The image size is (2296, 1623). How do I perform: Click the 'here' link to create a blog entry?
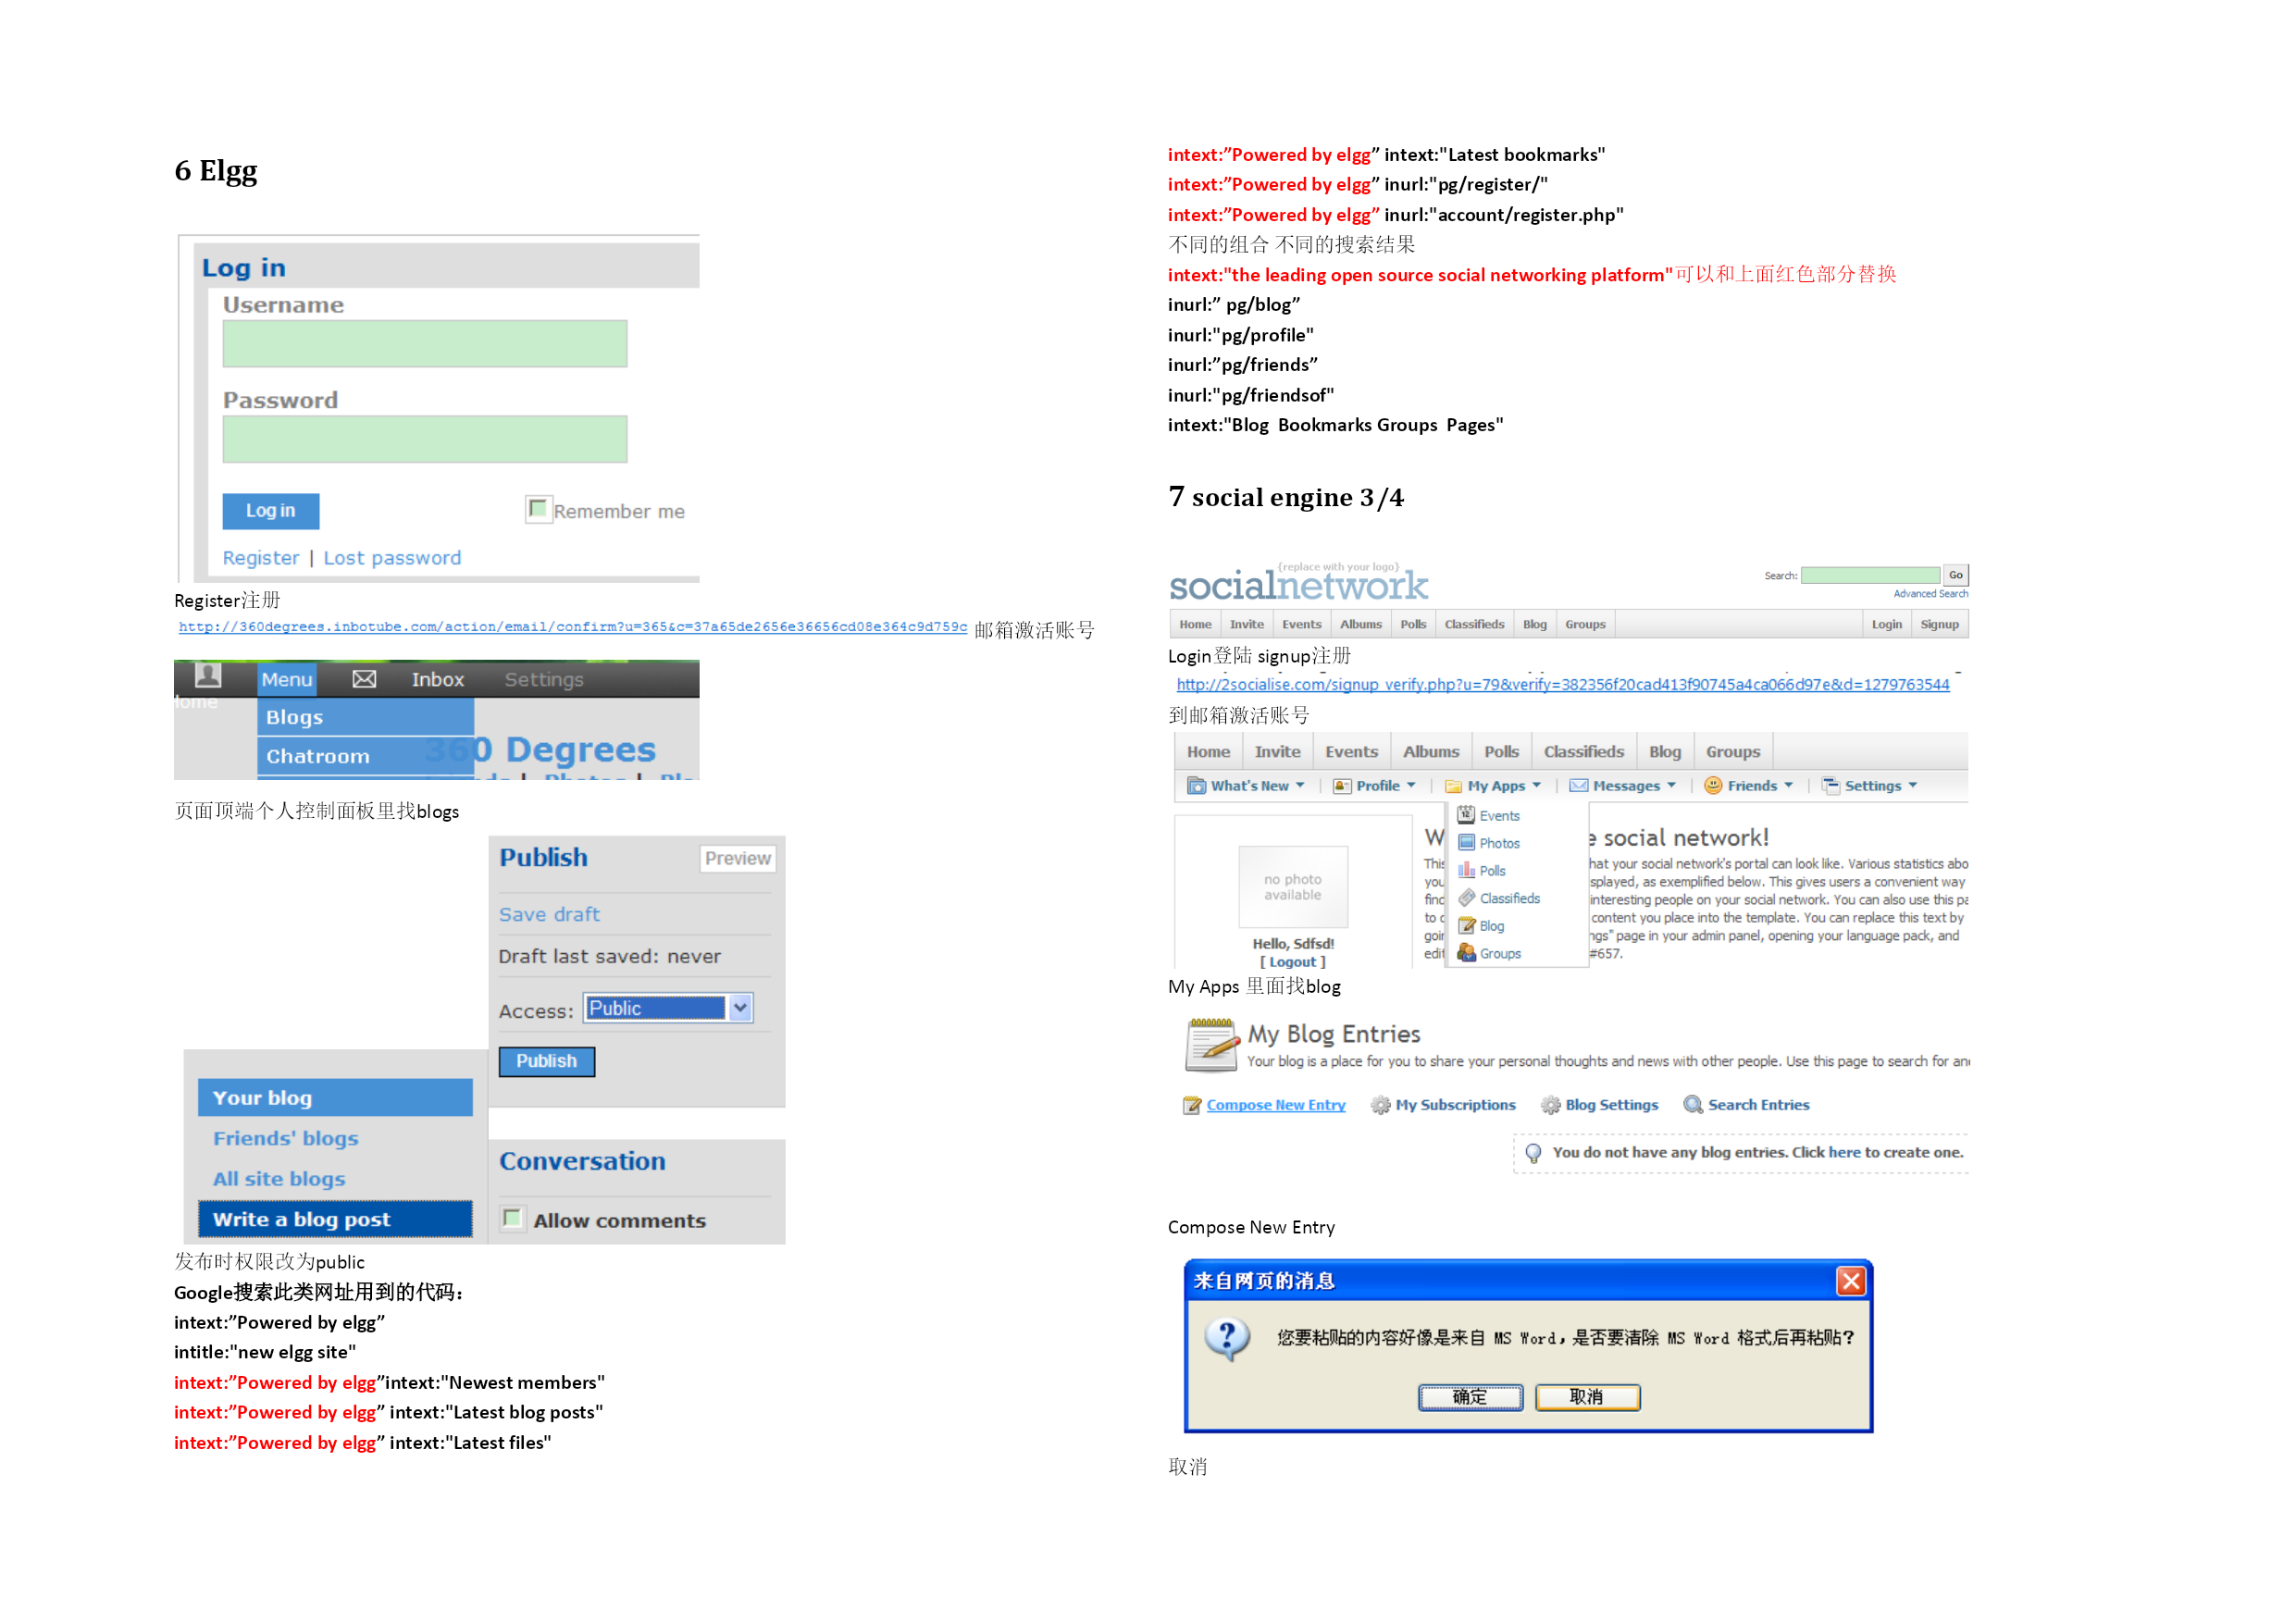click(1844, 1152)
